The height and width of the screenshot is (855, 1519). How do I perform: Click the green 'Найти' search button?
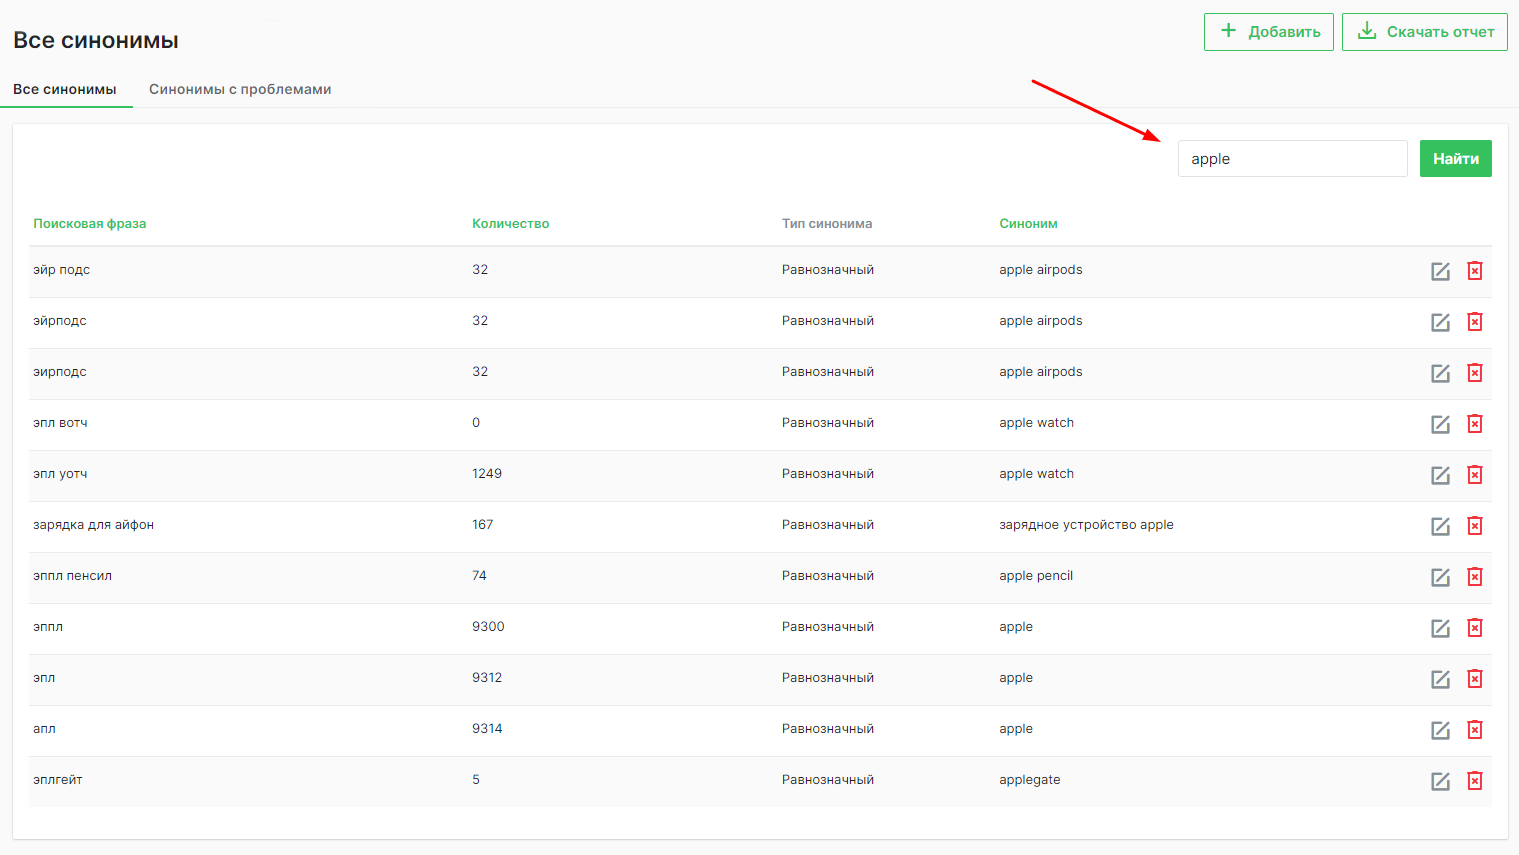point(1455,159)
